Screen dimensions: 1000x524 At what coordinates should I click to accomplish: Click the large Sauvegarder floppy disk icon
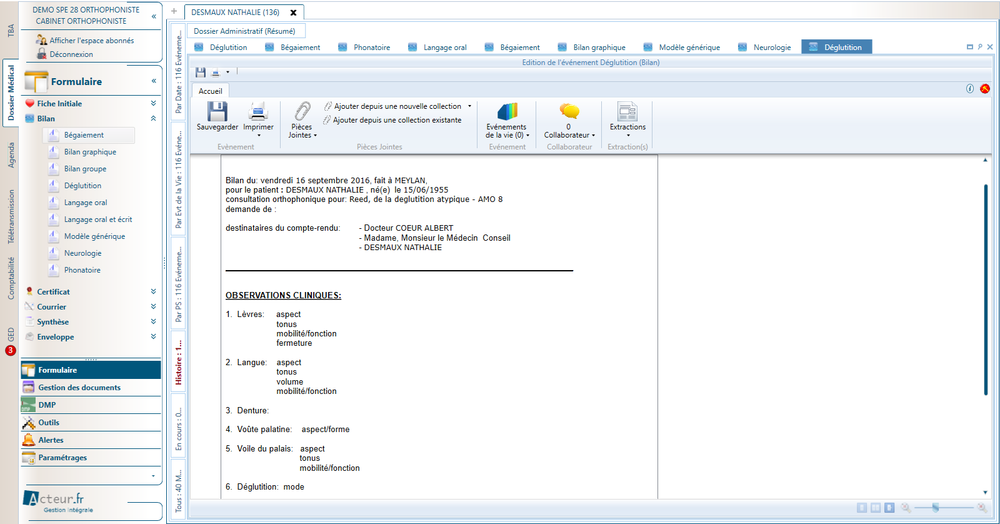click(x=217, y=111)
